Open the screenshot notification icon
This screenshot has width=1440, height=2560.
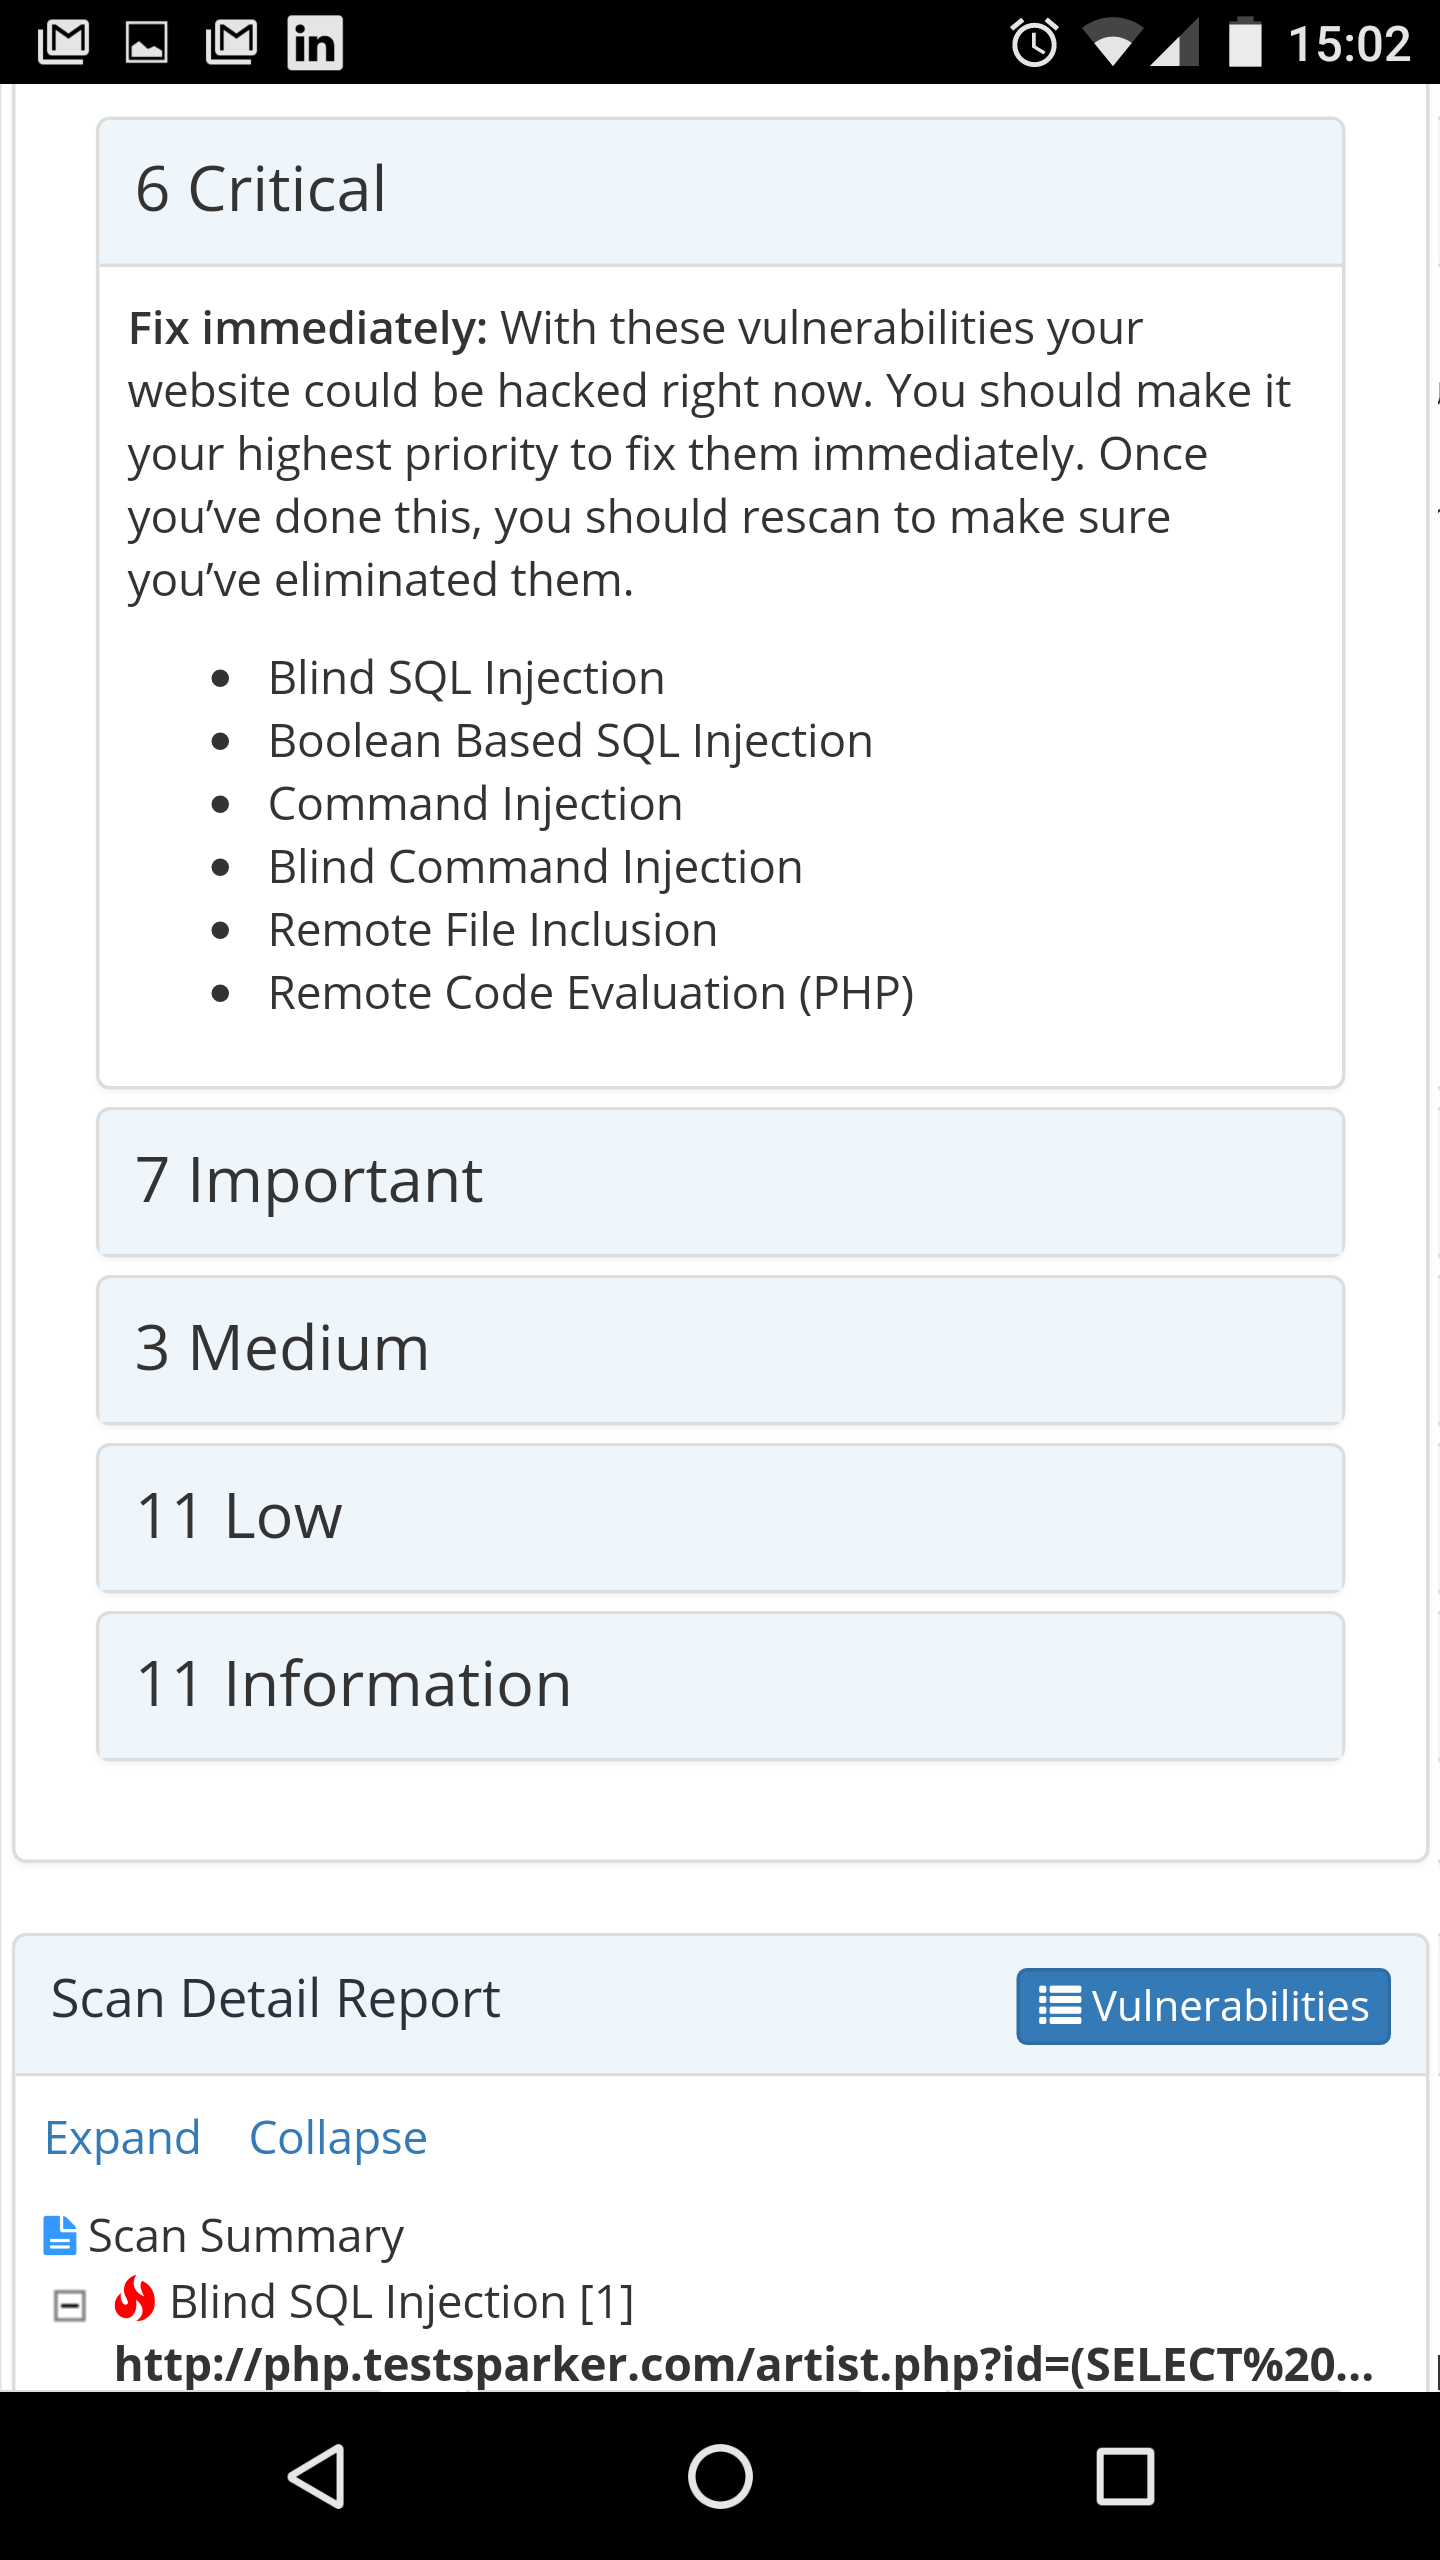point(145,42)
